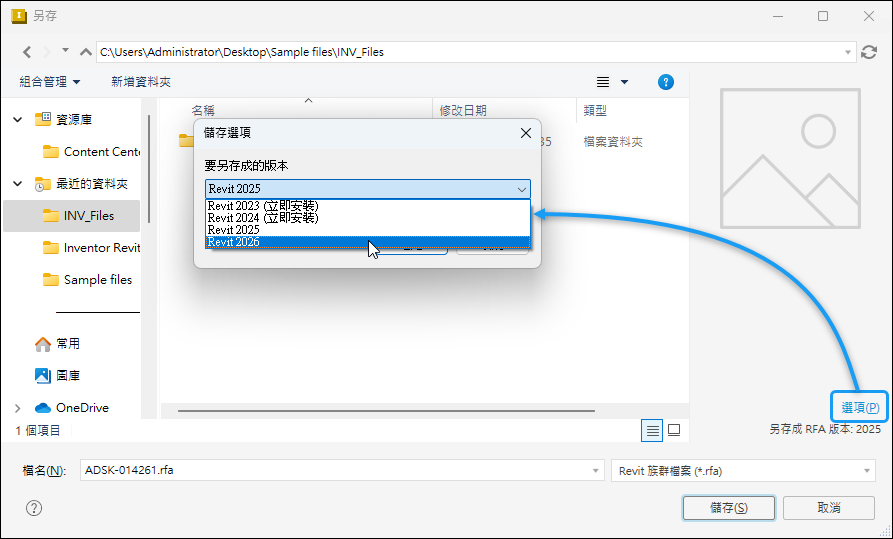Select OneDrive in navigation pane
Viewport: 893px width, 539px height.
pos(72,408)
